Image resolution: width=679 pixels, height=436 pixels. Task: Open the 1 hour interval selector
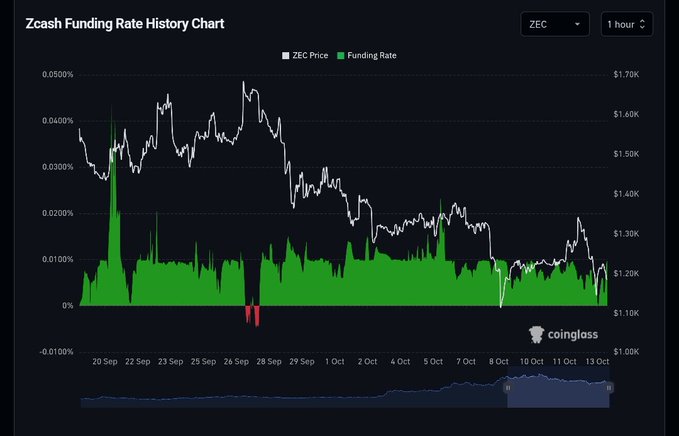(x=627, y=24)
